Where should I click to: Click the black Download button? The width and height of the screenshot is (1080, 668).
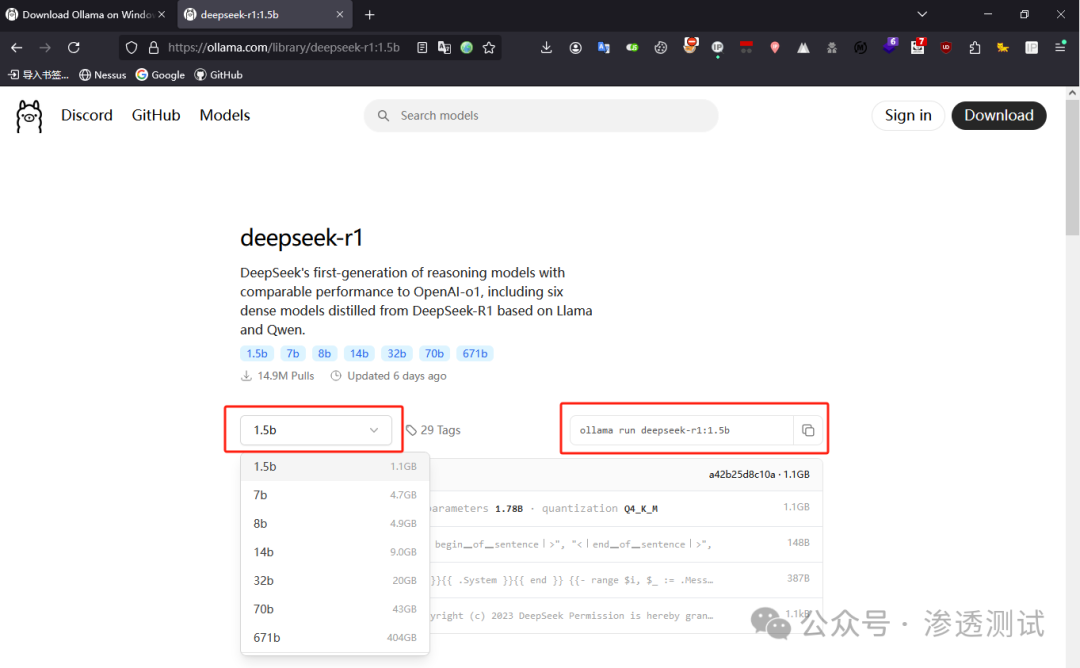[x=999, y=115]
